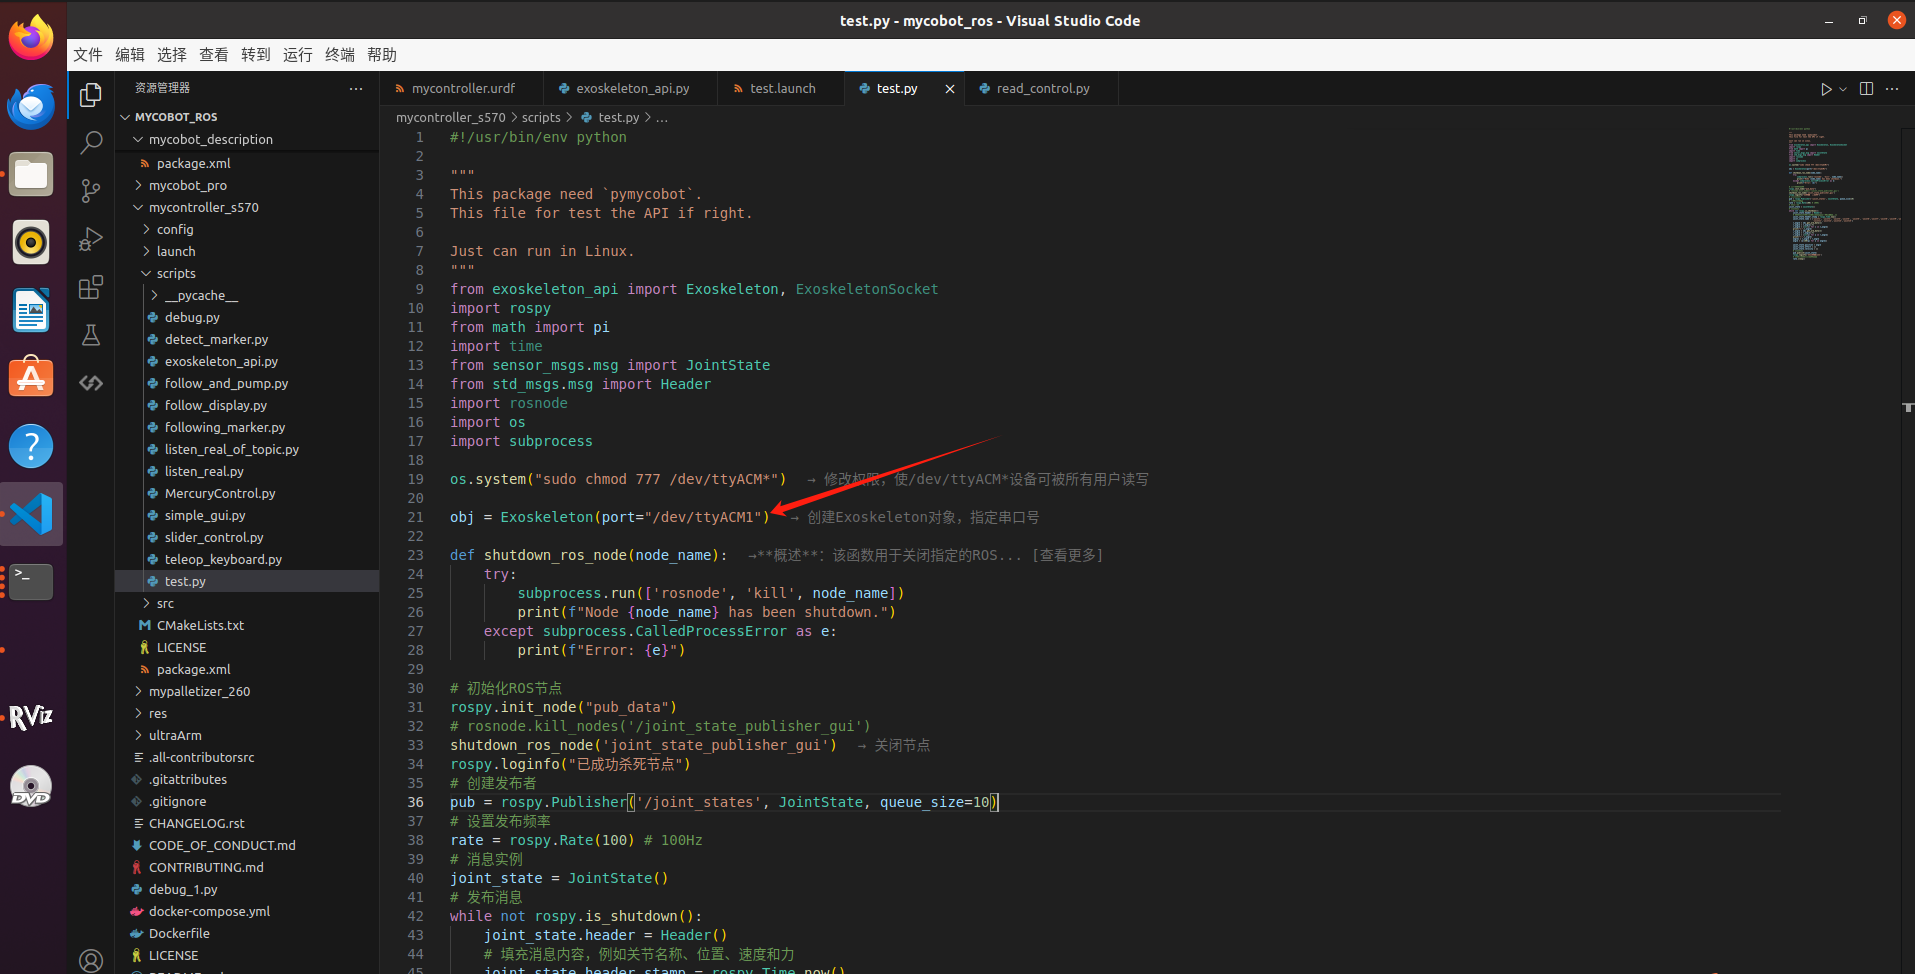Expand the src folder

tap(247, 603)
